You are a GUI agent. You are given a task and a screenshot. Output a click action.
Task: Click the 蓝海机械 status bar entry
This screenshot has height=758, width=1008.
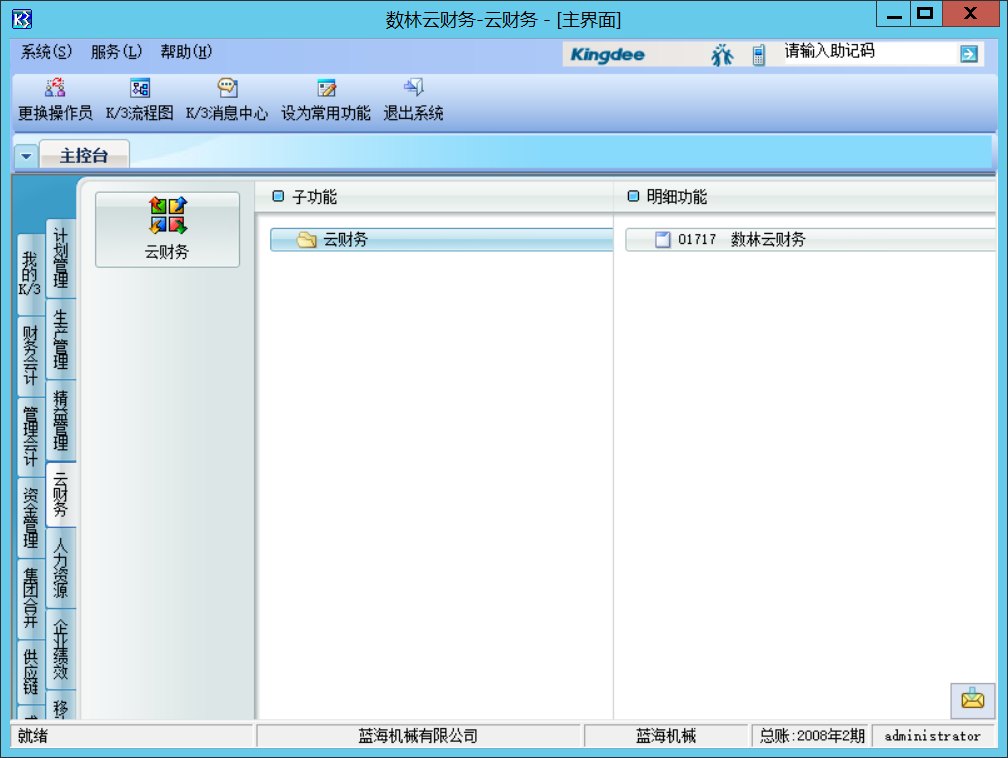666,735
